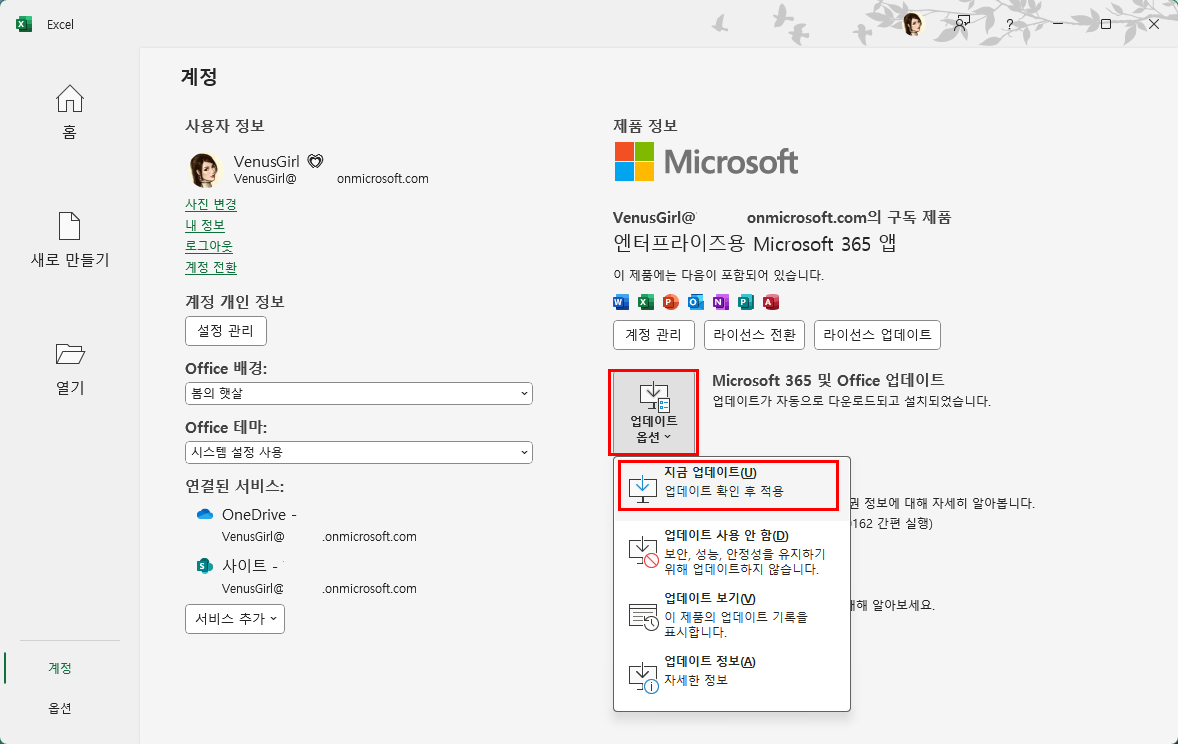Click the OneNote app icon

click(x=720, y=302)
